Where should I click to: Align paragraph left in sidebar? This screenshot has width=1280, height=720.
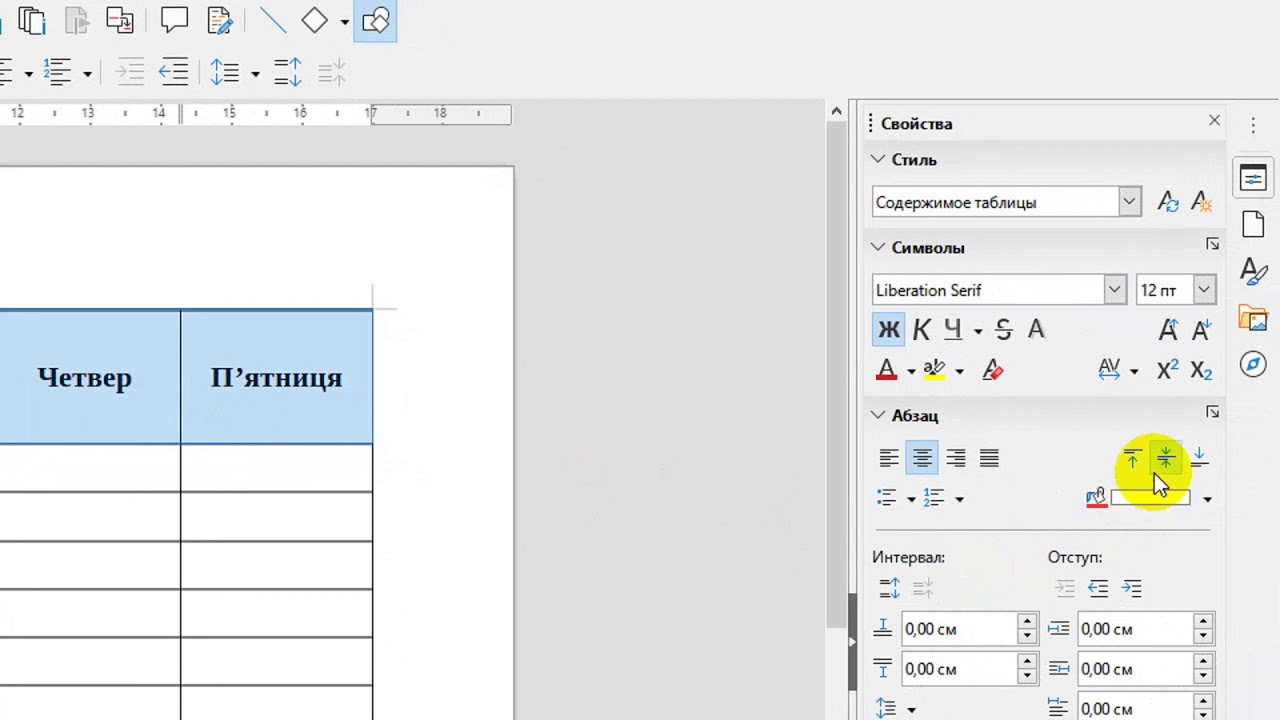click(x=889, y=458)
